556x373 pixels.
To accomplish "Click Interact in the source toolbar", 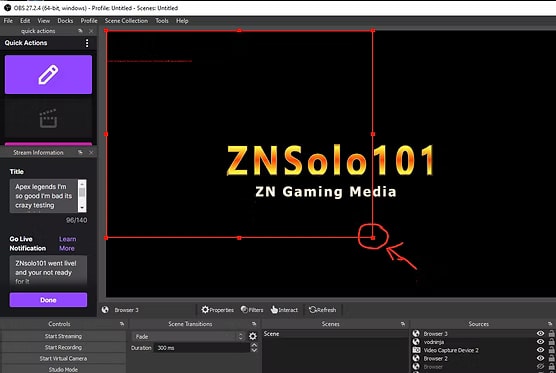I will click(x=284, y=310).
